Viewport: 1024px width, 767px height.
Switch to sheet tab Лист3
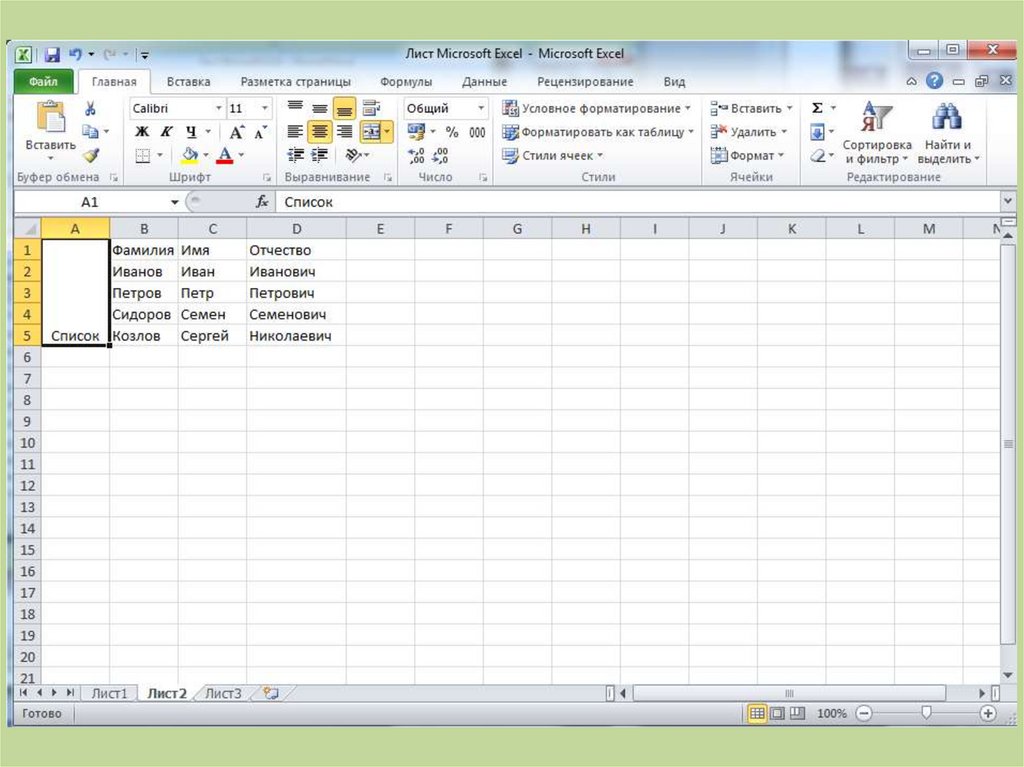click(x=223, y=693)
